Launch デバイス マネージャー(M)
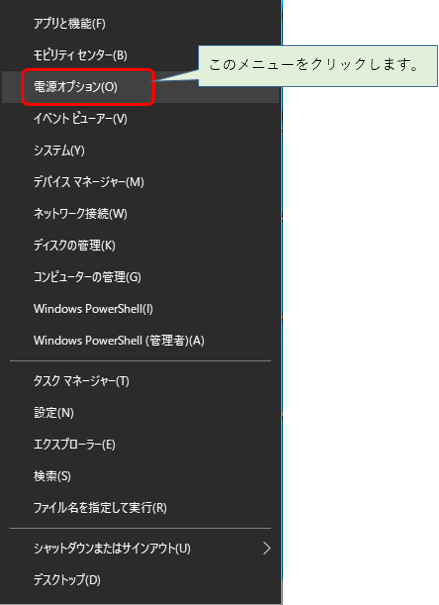 tap(140, 182)
